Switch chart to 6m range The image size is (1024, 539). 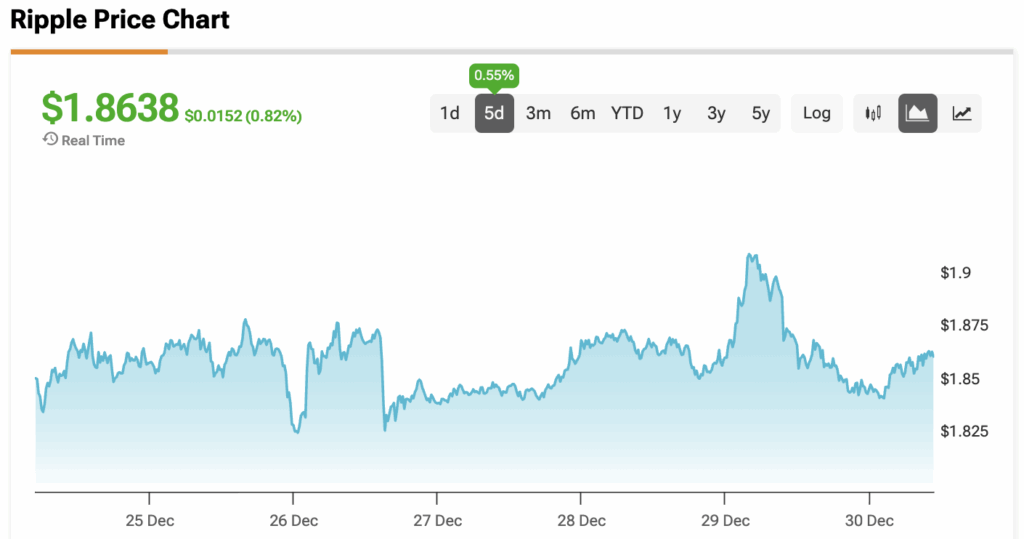pos(583,113)
